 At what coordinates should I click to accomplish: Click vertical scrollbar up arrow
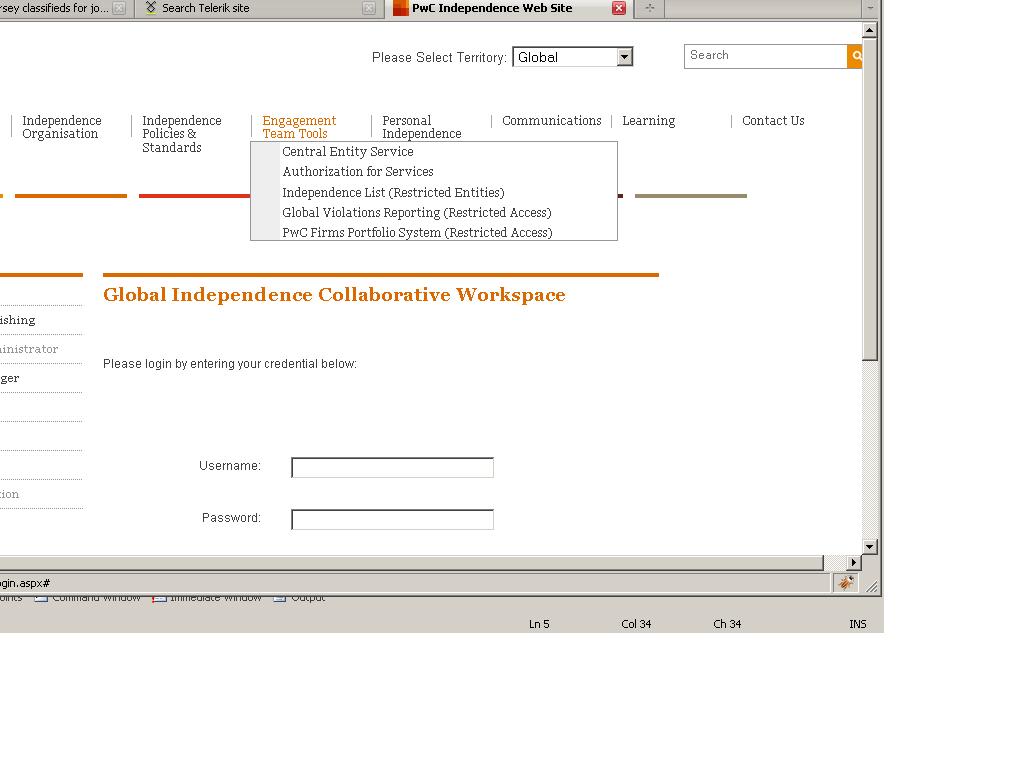click(869, 30)
